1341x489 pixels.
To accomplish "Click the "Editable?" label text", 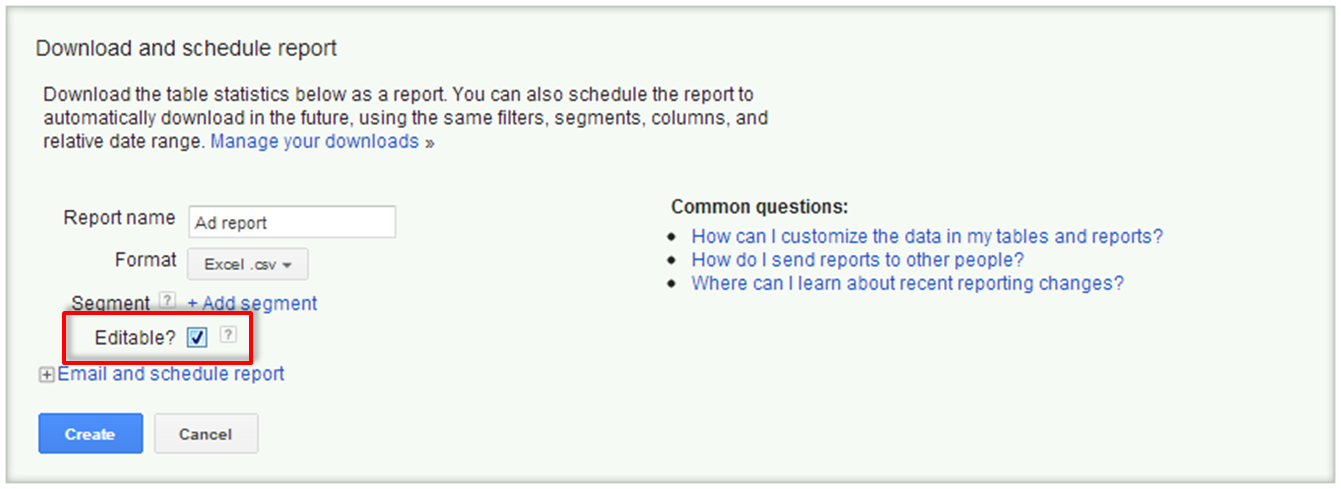I will 135,338.
